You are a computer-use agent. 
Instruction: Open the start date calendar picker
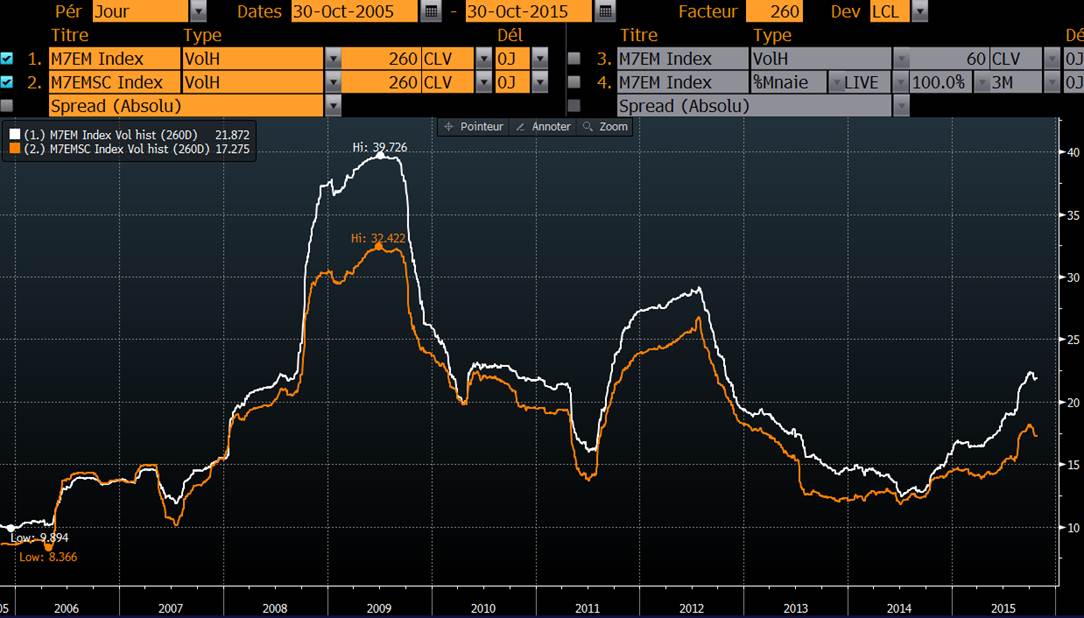[431, 11]
